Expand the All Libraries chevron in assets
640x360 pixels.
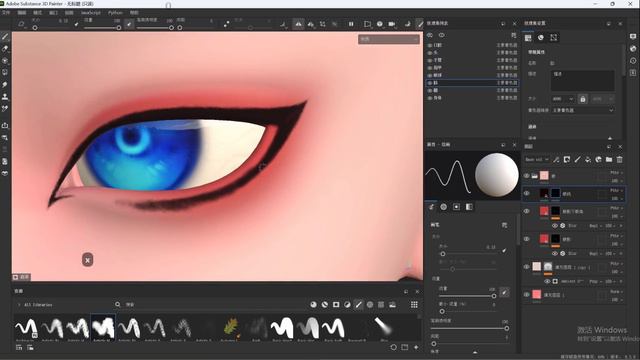coord(19,305)
